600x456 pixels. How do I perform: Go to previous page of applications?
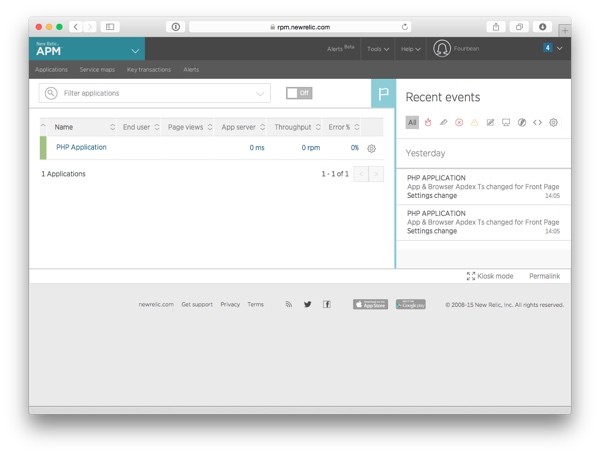pos(361,174)
